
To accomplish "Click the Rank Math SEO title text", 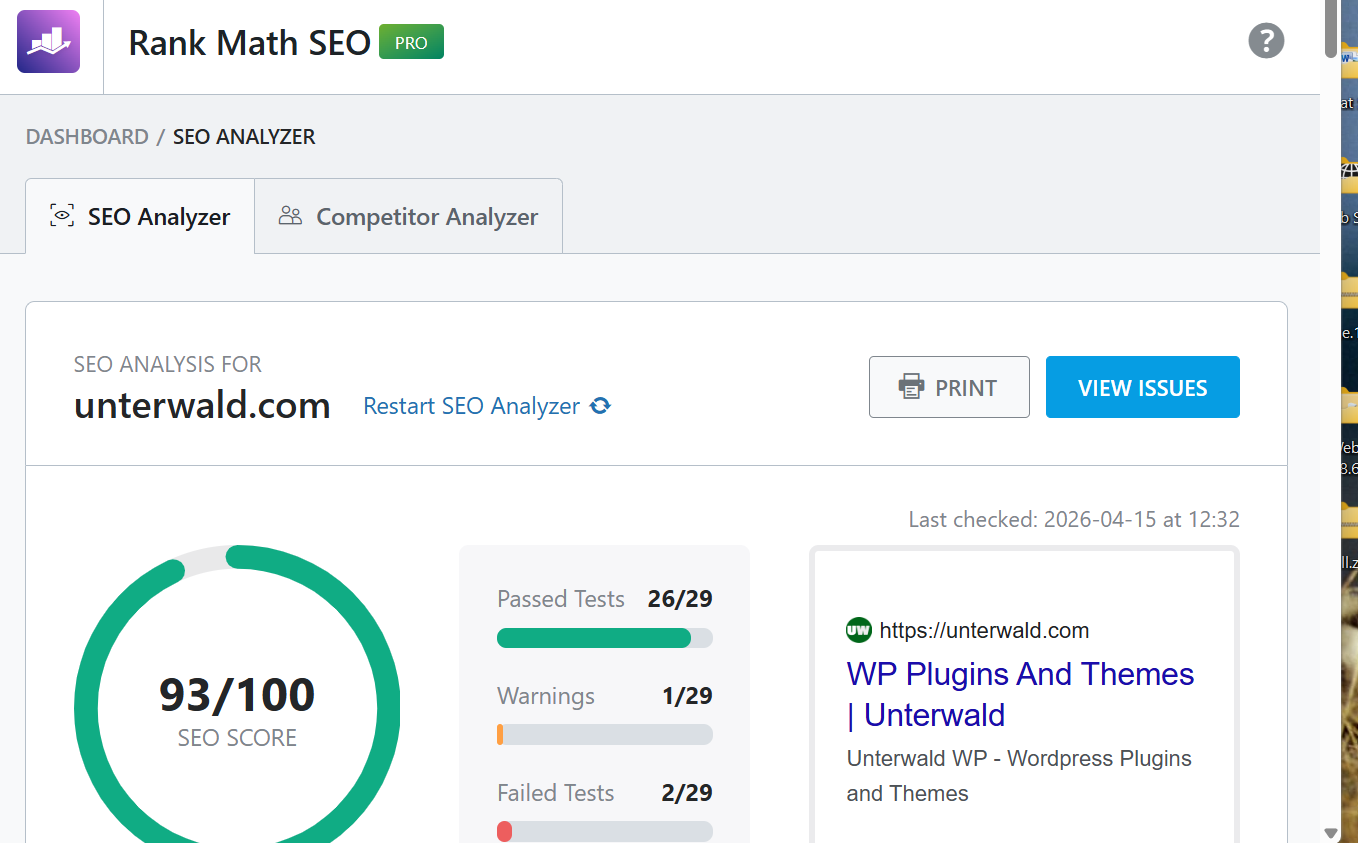I will coord(250,43).
